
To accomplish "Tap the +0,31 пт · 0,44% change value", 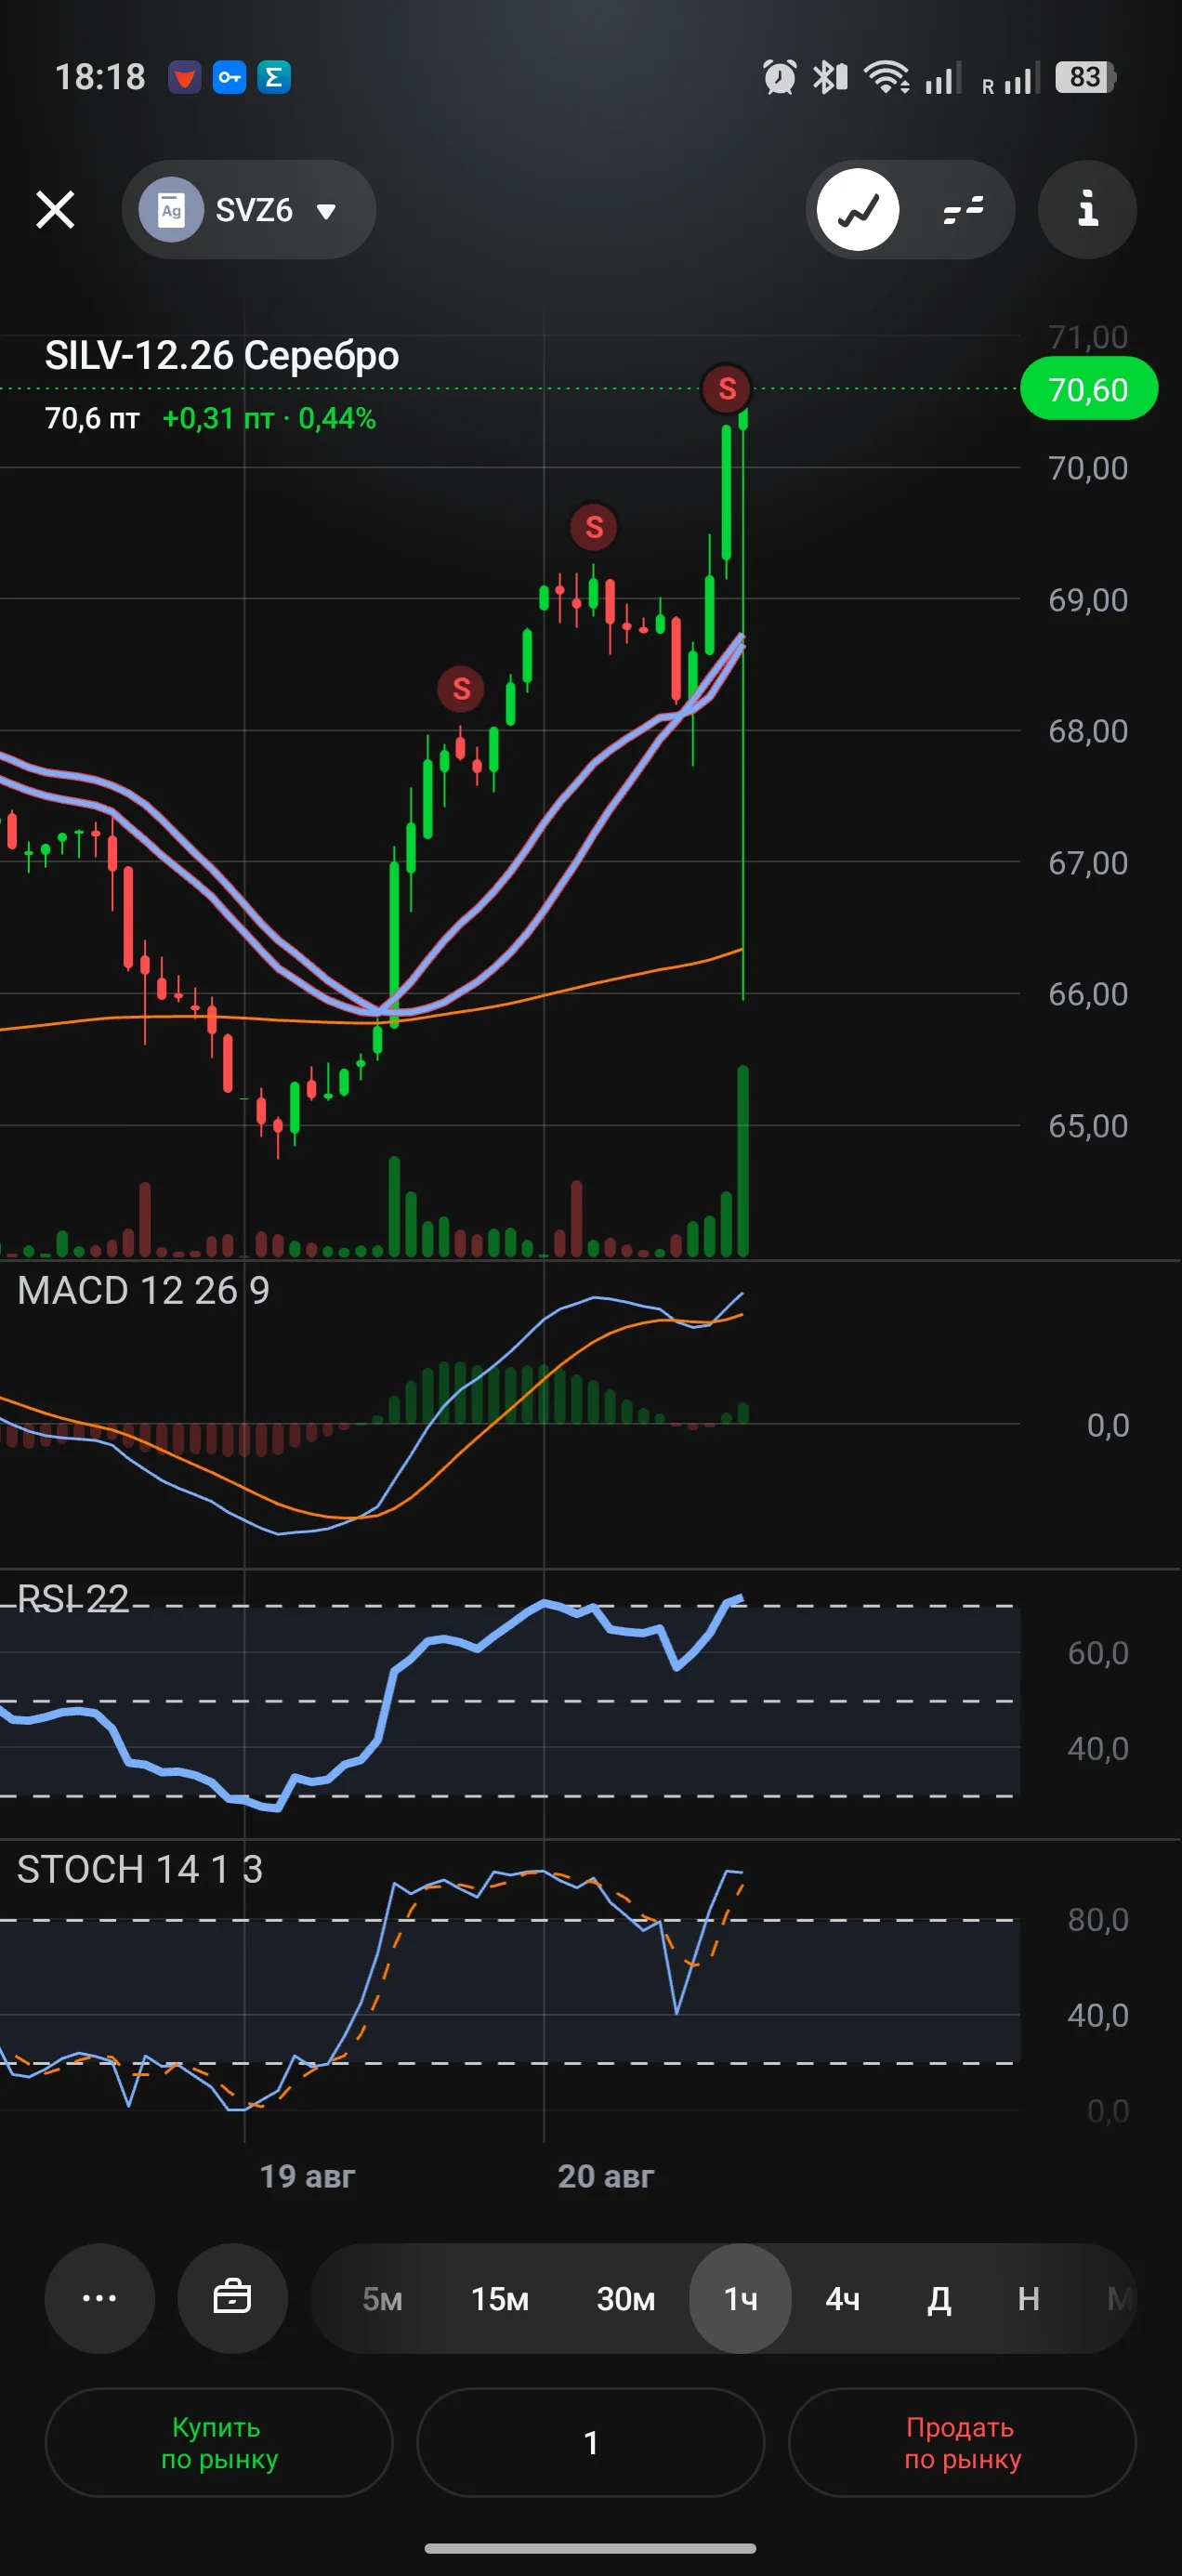I will click(269, 418).
